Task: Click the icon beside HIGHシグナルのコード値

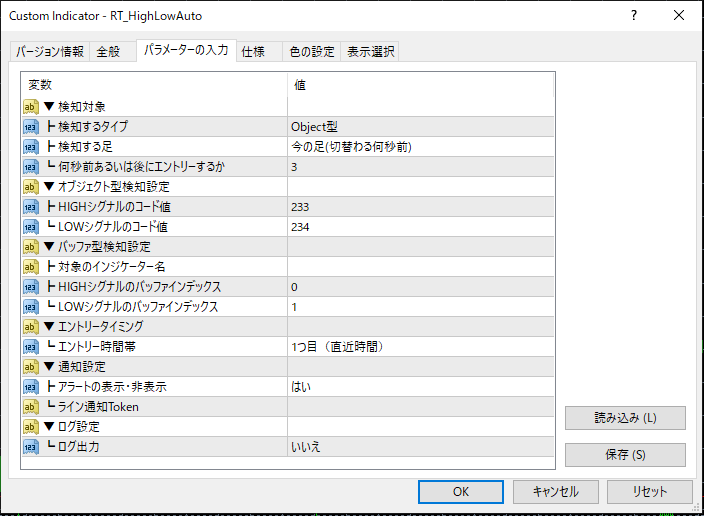Action: 31,206
